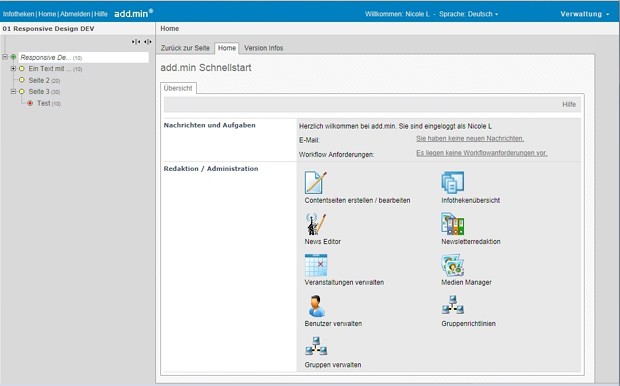This screenshot has width=620, height=386.
Task: Open 'Es liegen keine Workflowanforderungen vor' link
Action: point(482,153)
